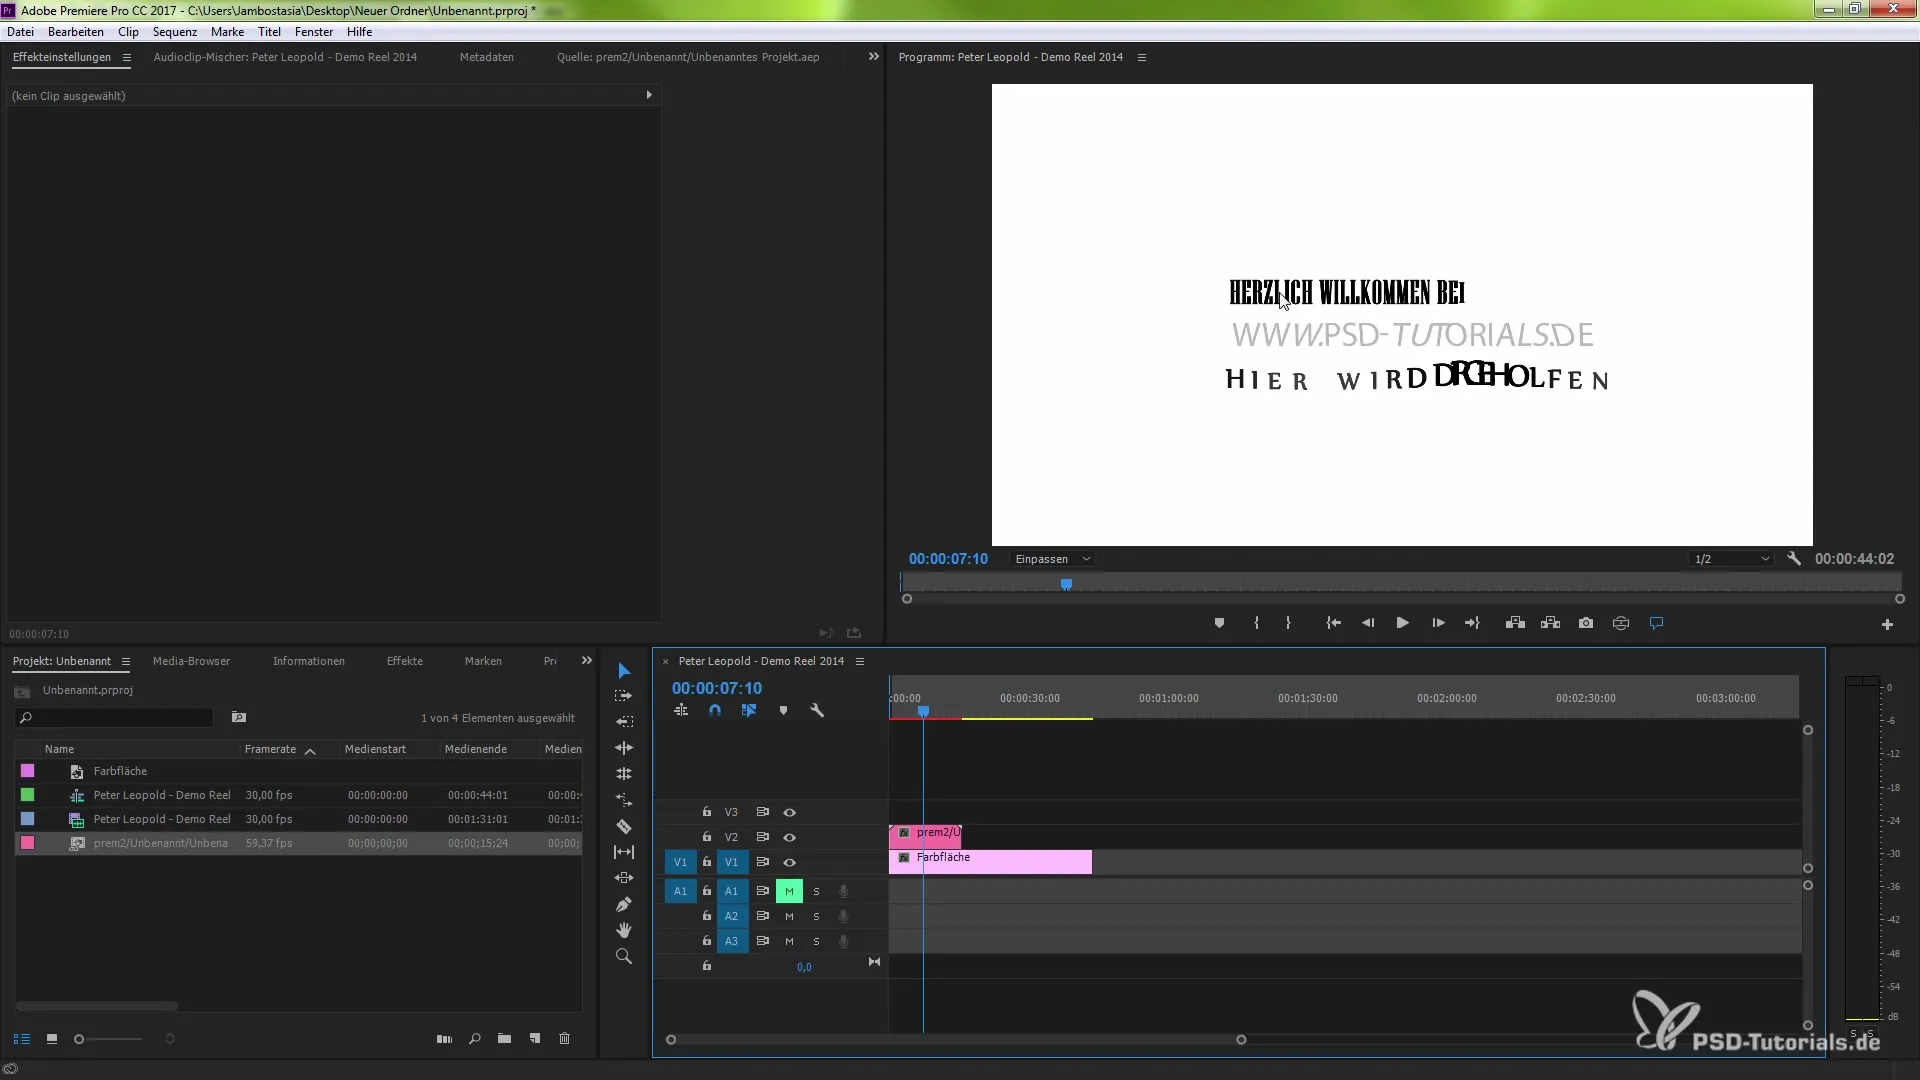Toggle snap magnet in timeline
The width and height of the screenshot is (1920, 1080).
pos(714,711)
